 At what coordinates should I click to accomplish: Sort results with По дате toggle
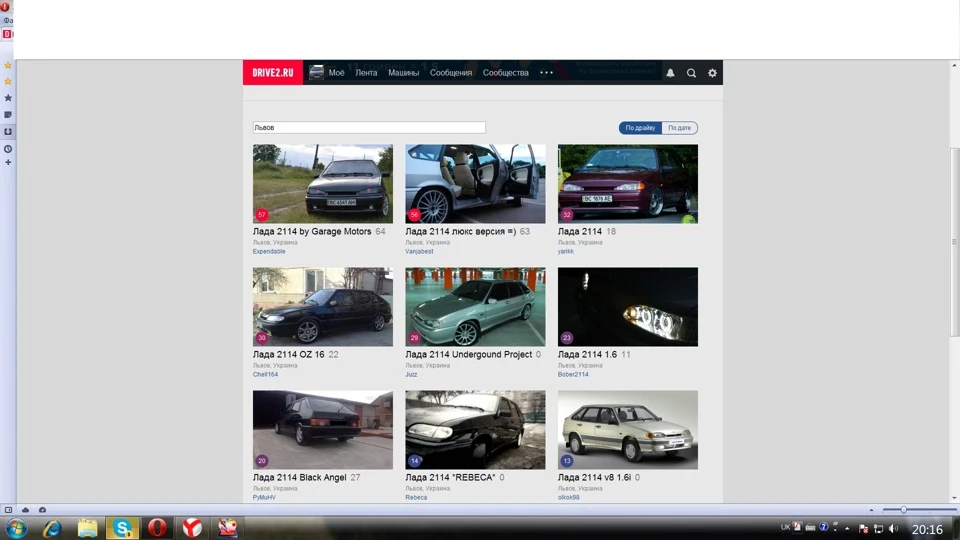680,127
